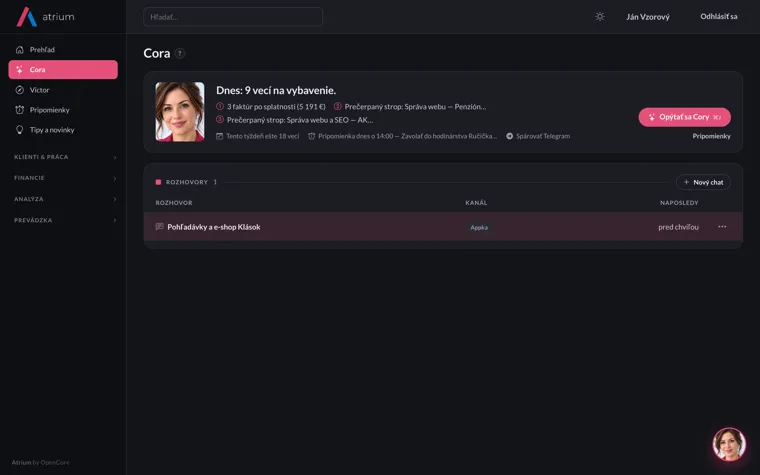Click Cora's portrait photo in summary card

[x=180, y=112]
